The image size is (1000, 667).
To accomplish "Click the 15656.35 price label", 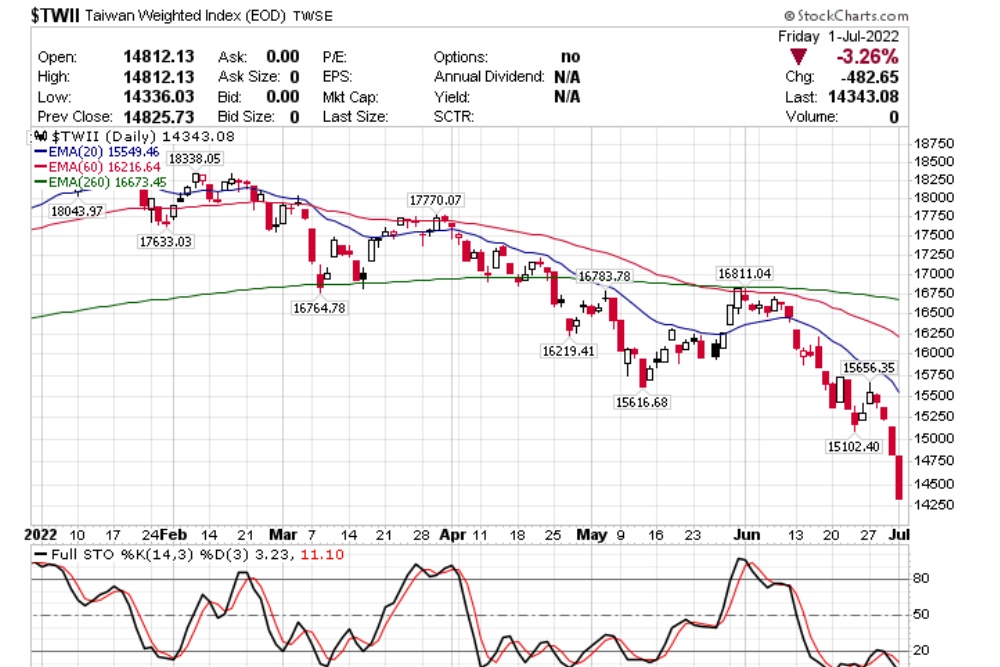I will pos(869,368).
